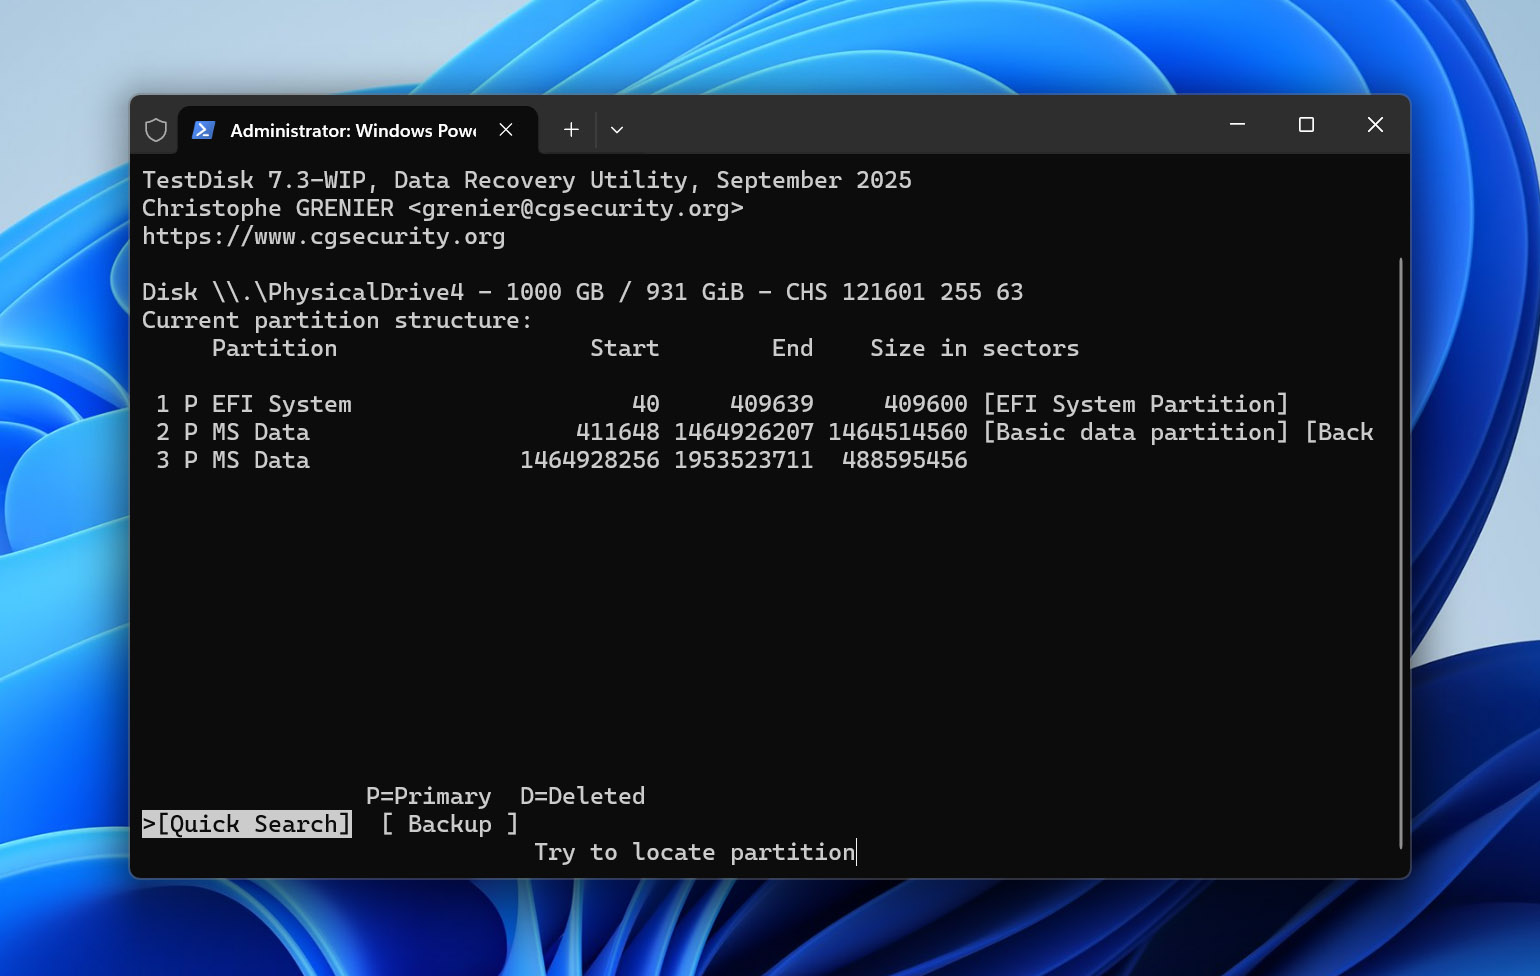
Task: Click the shield icon in the title bar
Action: [x=156, y=130]
